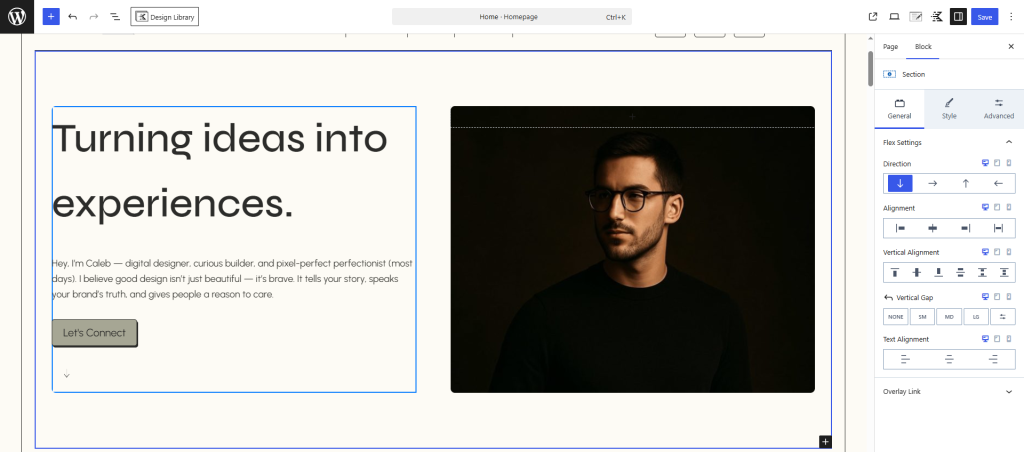Viewport: 1024px width, 452px height.
Task: Reset the Vertical Gap value
Action: (888, 297)
